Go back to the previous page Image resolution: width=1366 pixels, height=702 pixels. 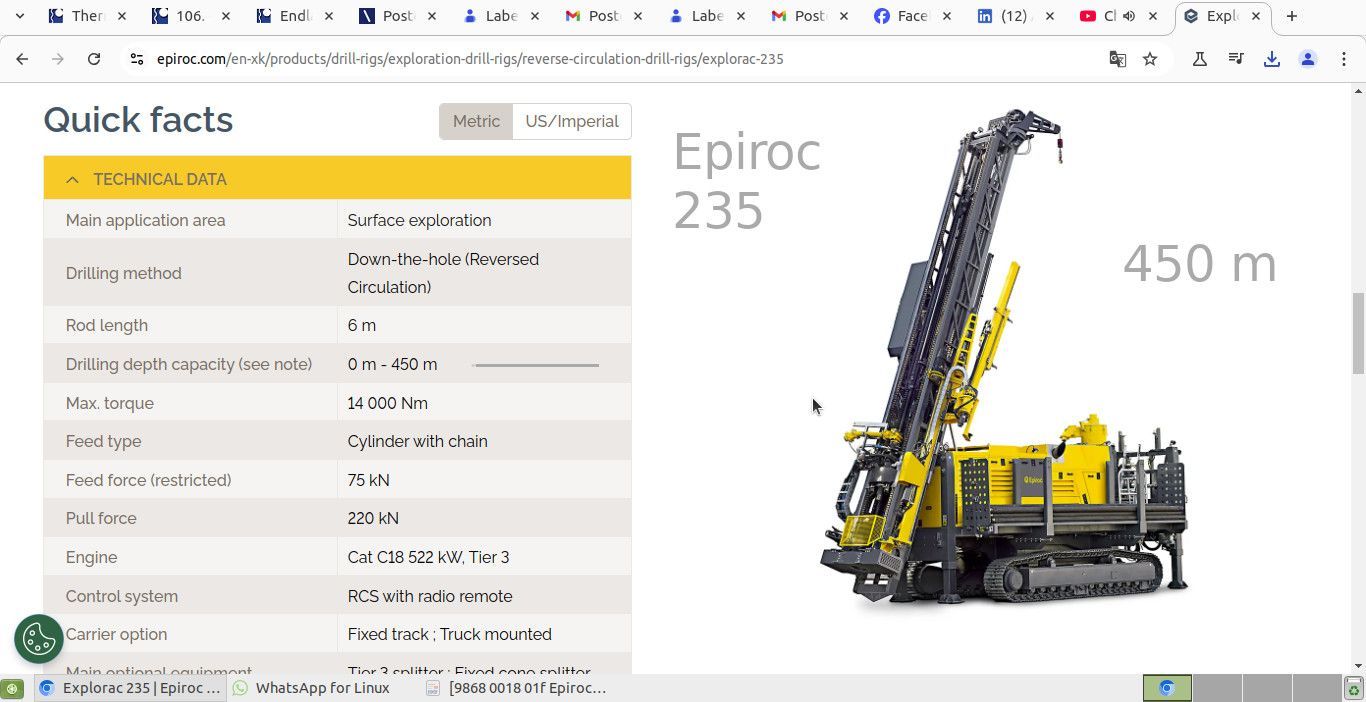pos(22,59)
